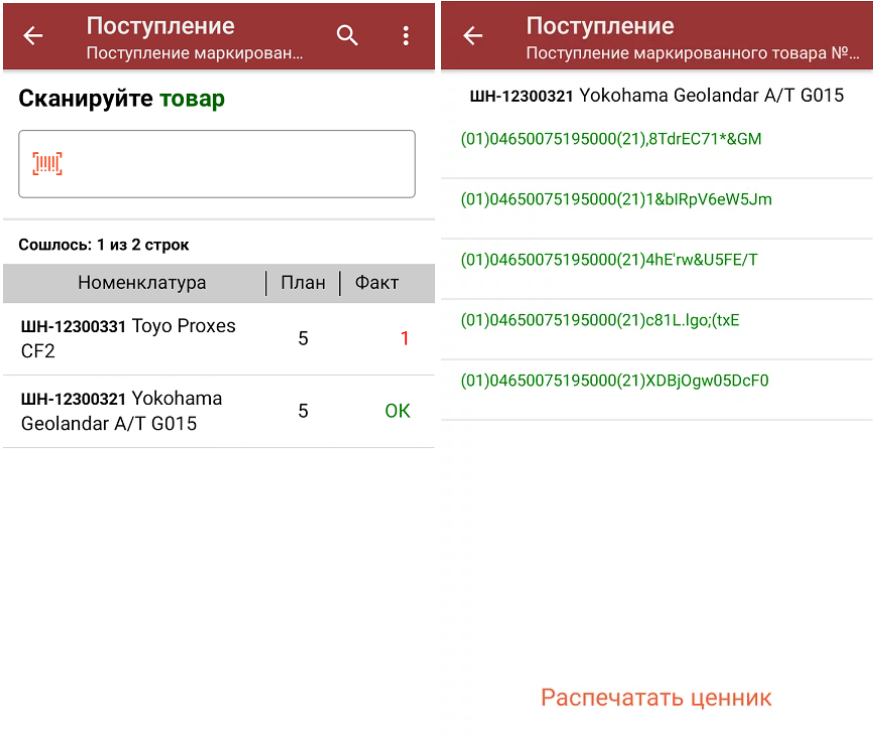Select the code ending in 1&bIRpV6eW5Jm
874x754 pixels.
(x=616, y=200)
